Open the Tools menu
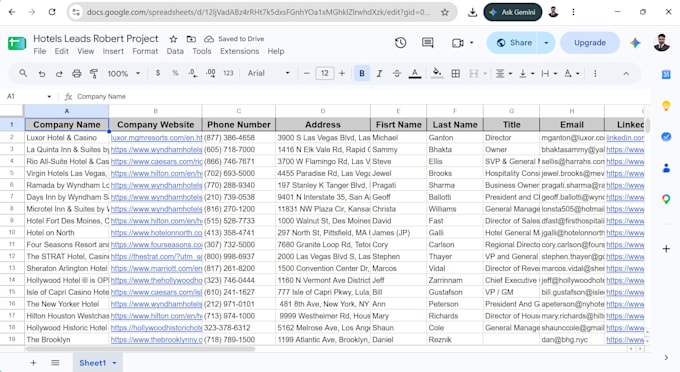 click(202, 51)
